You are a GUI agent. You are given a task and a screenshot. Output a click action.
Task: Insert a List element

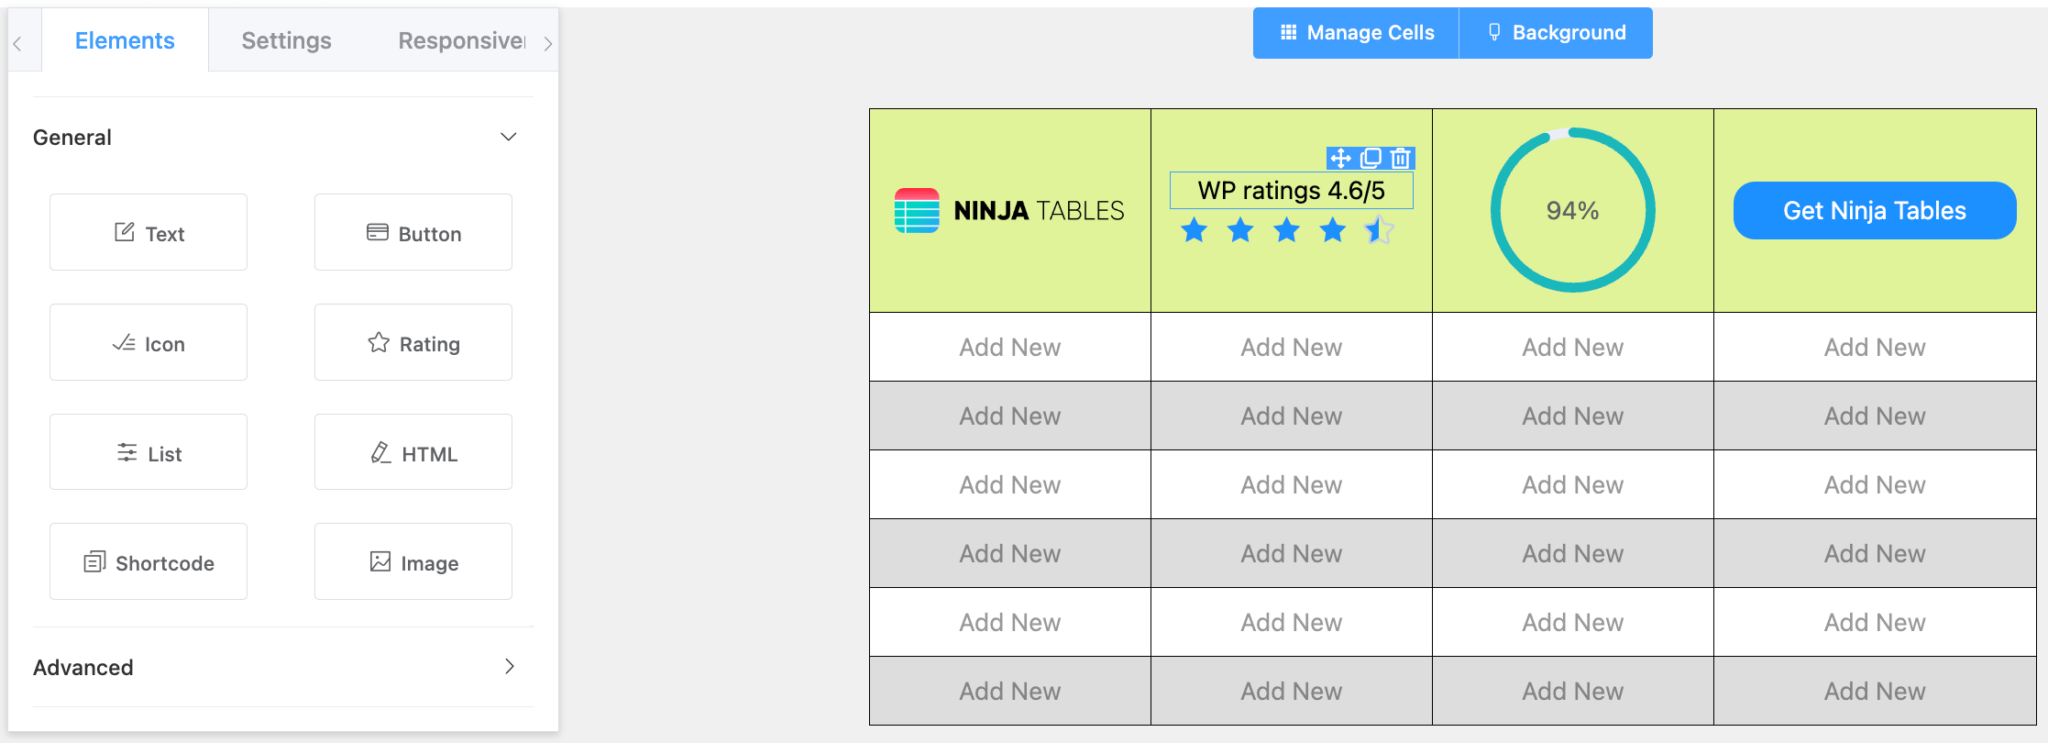[147, 452]
